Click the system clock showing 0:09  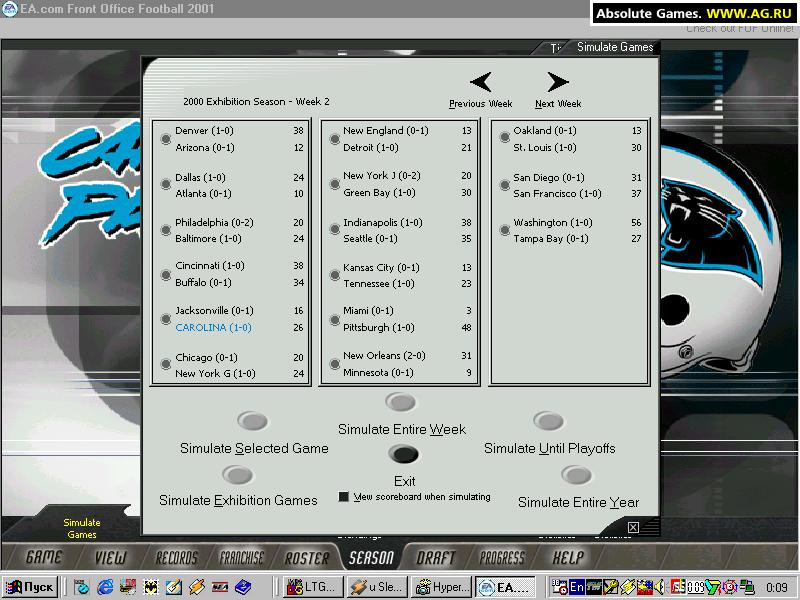777,588
